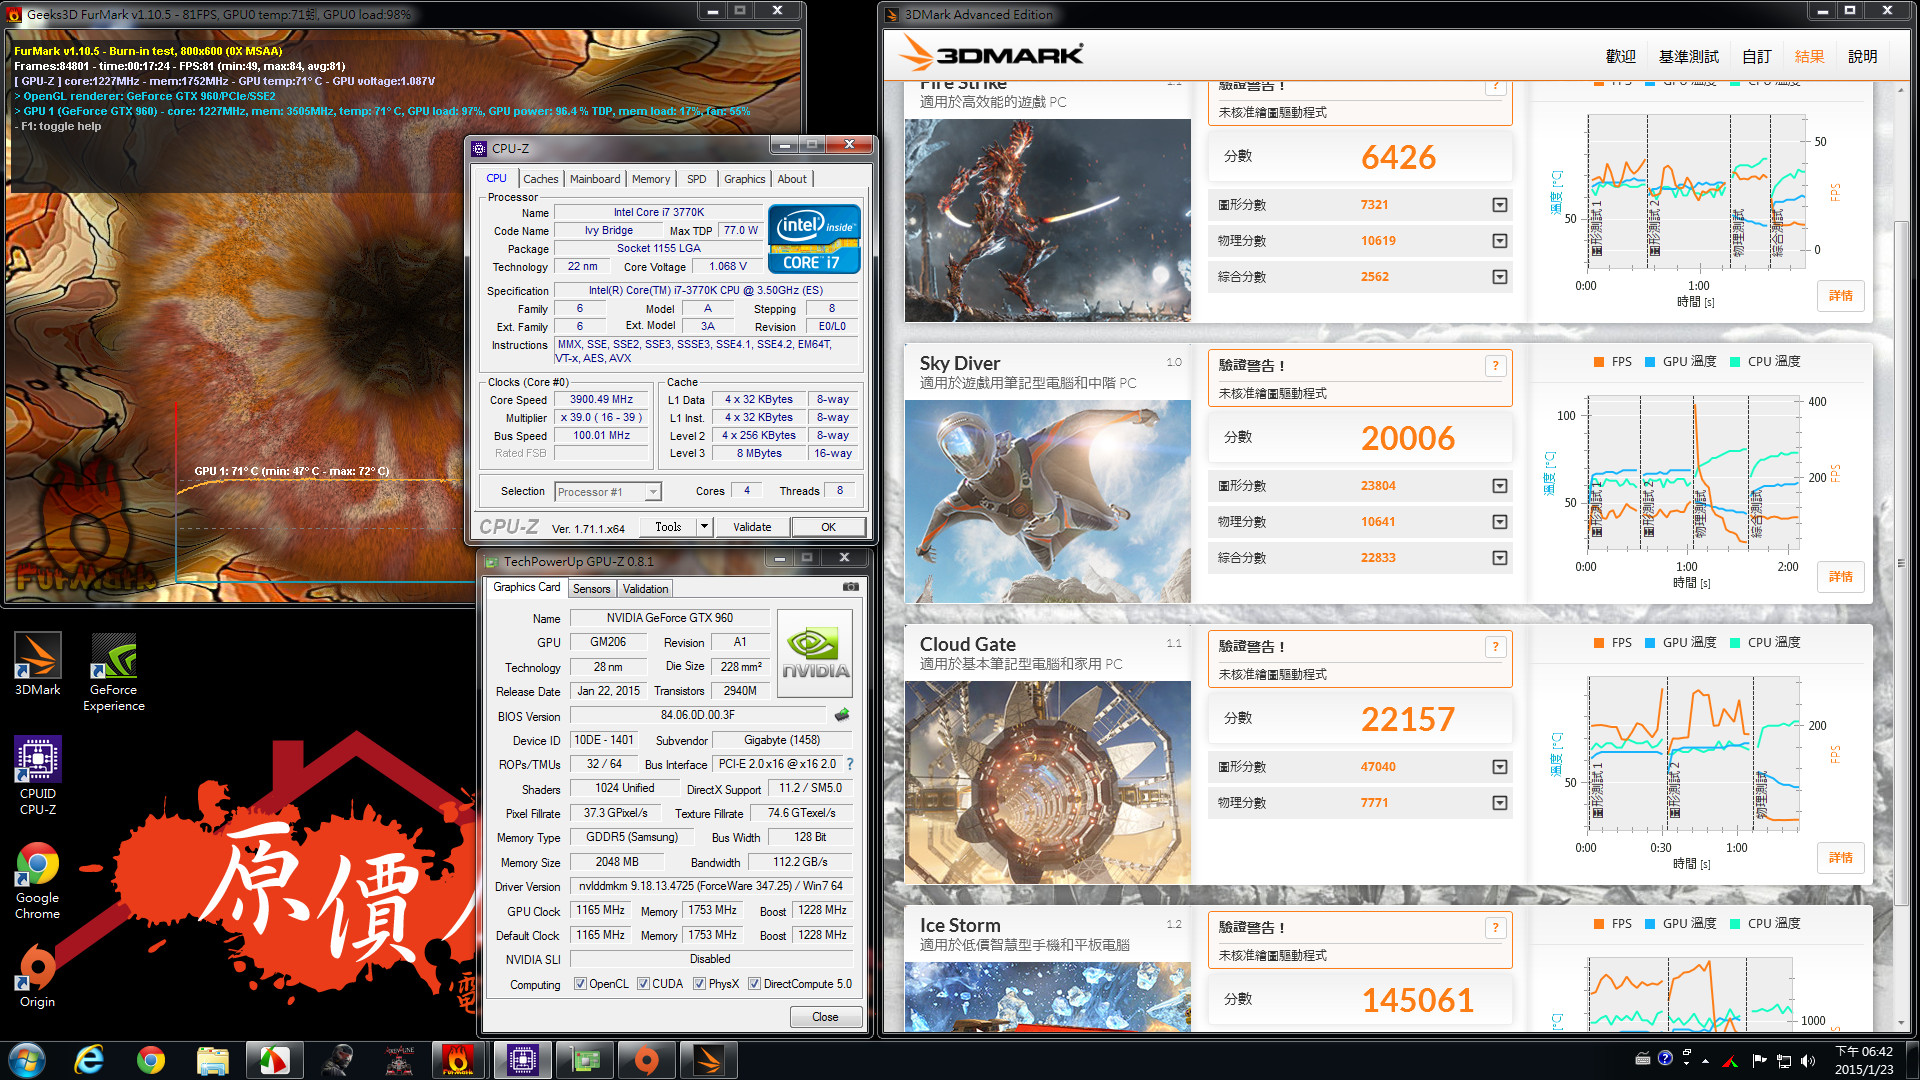Click Fire Strike 詳情 details button
Image resolution: width=1920 pixels, height=1080 pixels.
pyautogui.click(x=1840, y=296)
